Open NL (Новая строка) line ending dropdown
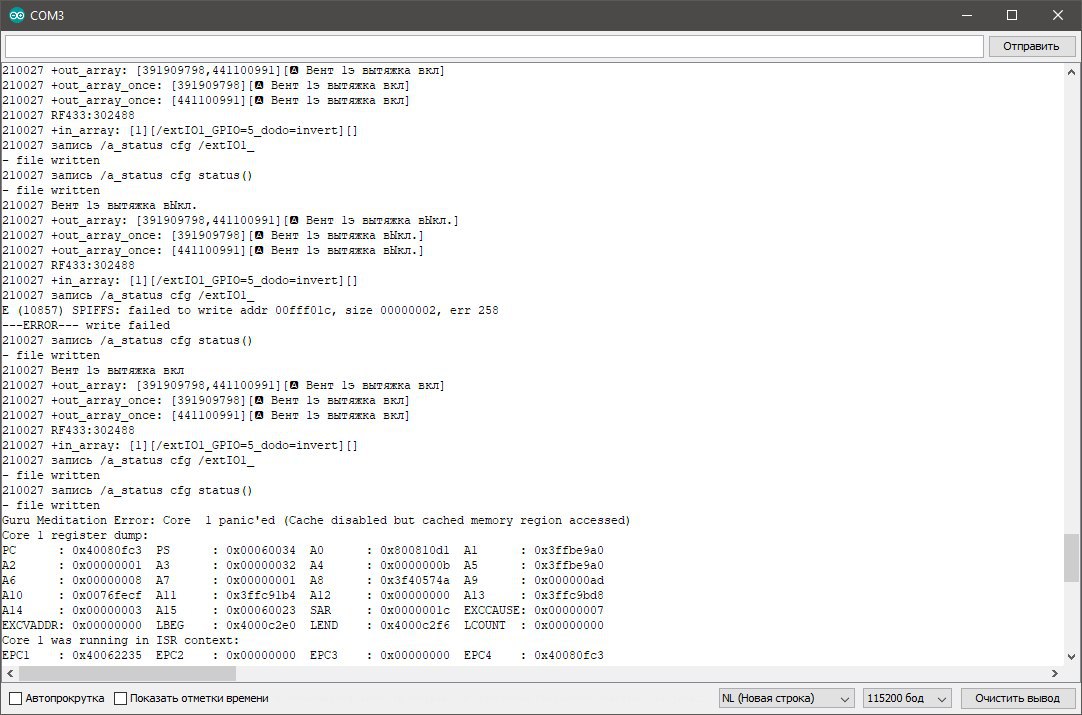Screen dimensions: 1082x715 coord(786,698)
